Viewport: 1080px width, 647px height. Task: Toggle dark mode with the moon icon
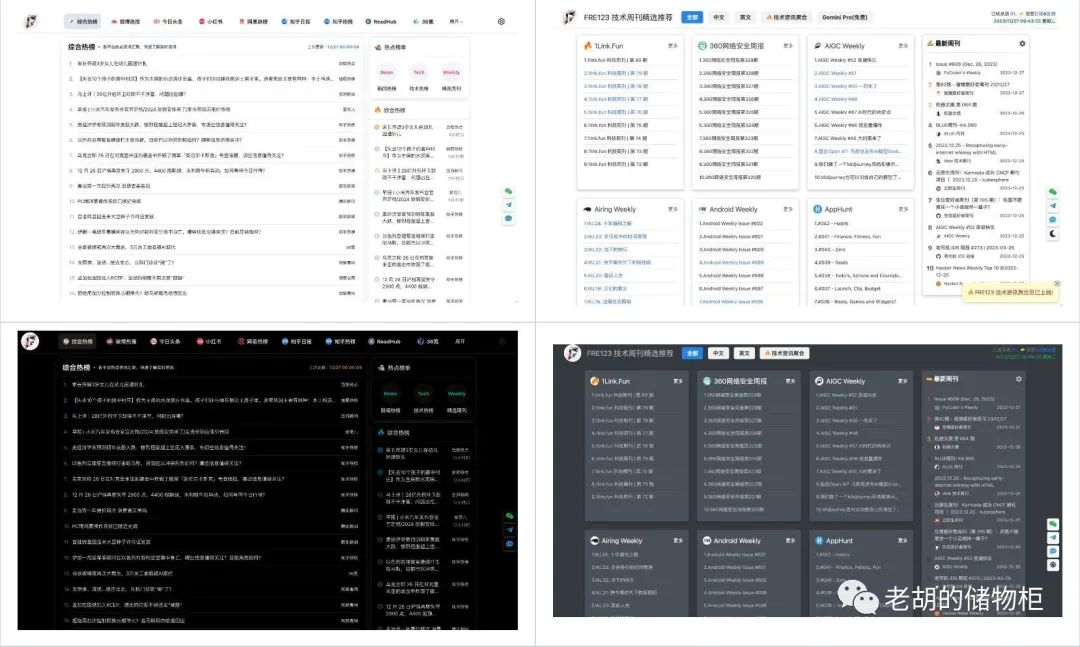pyautogui.click(x=1052, y=234)
